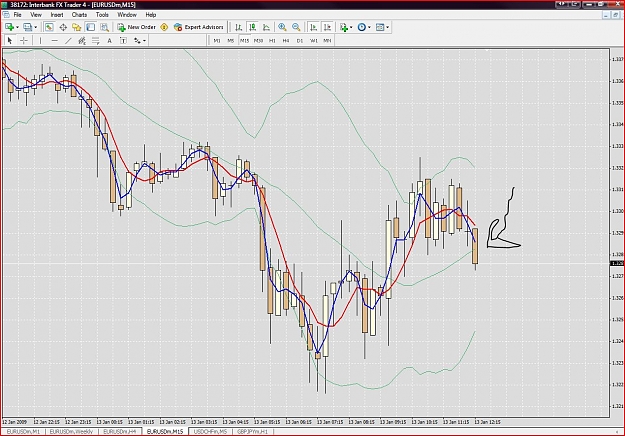The image size is (625, 436).
Task: Open the Profiles toolbar icon
Action: [x=28, y=27]
